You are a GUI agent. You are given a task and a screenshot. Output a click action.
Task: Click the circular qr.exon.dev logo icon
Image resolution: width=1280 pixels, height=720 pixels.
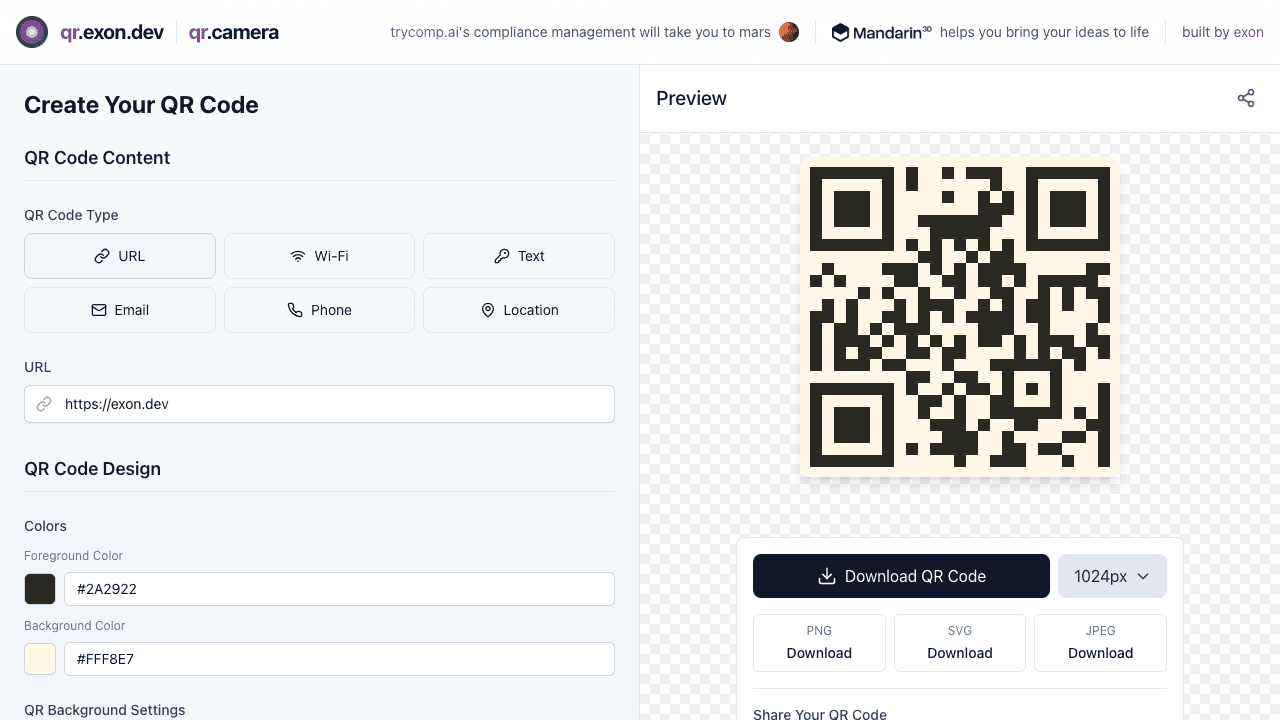(32, 32)
